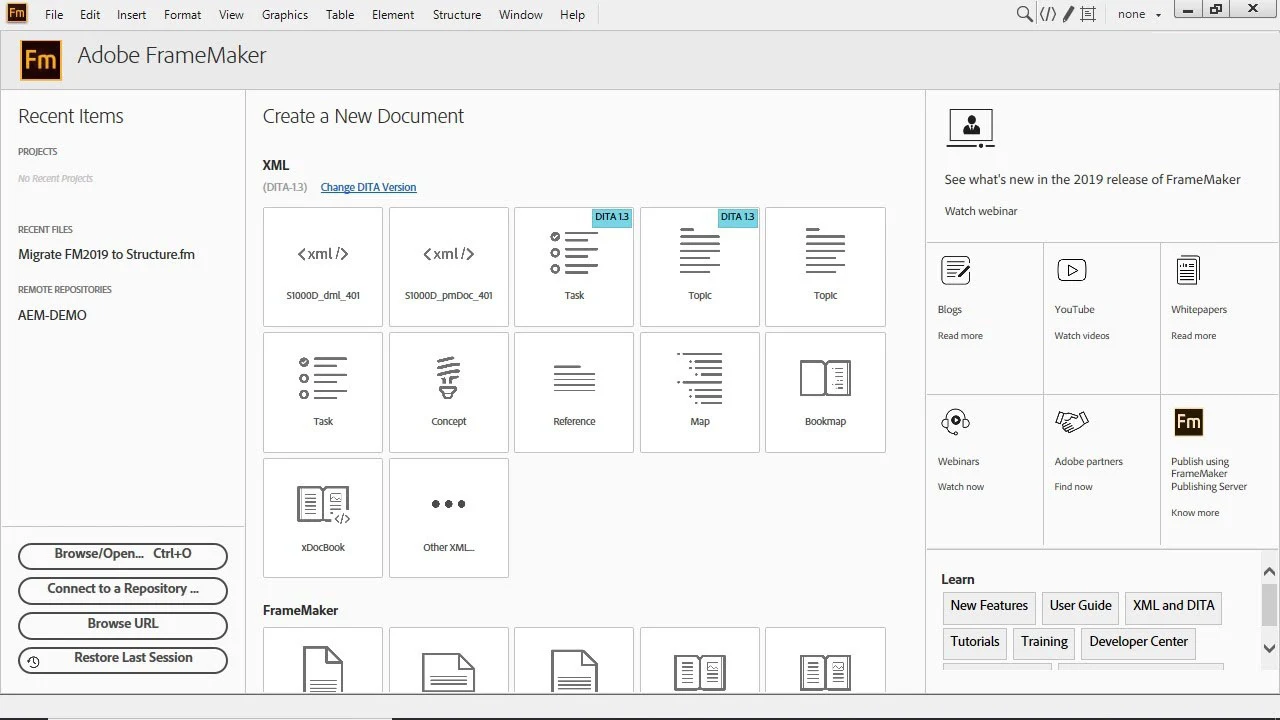
Task: Click Restore Last Session button
Action: click(x=123, y=660)
